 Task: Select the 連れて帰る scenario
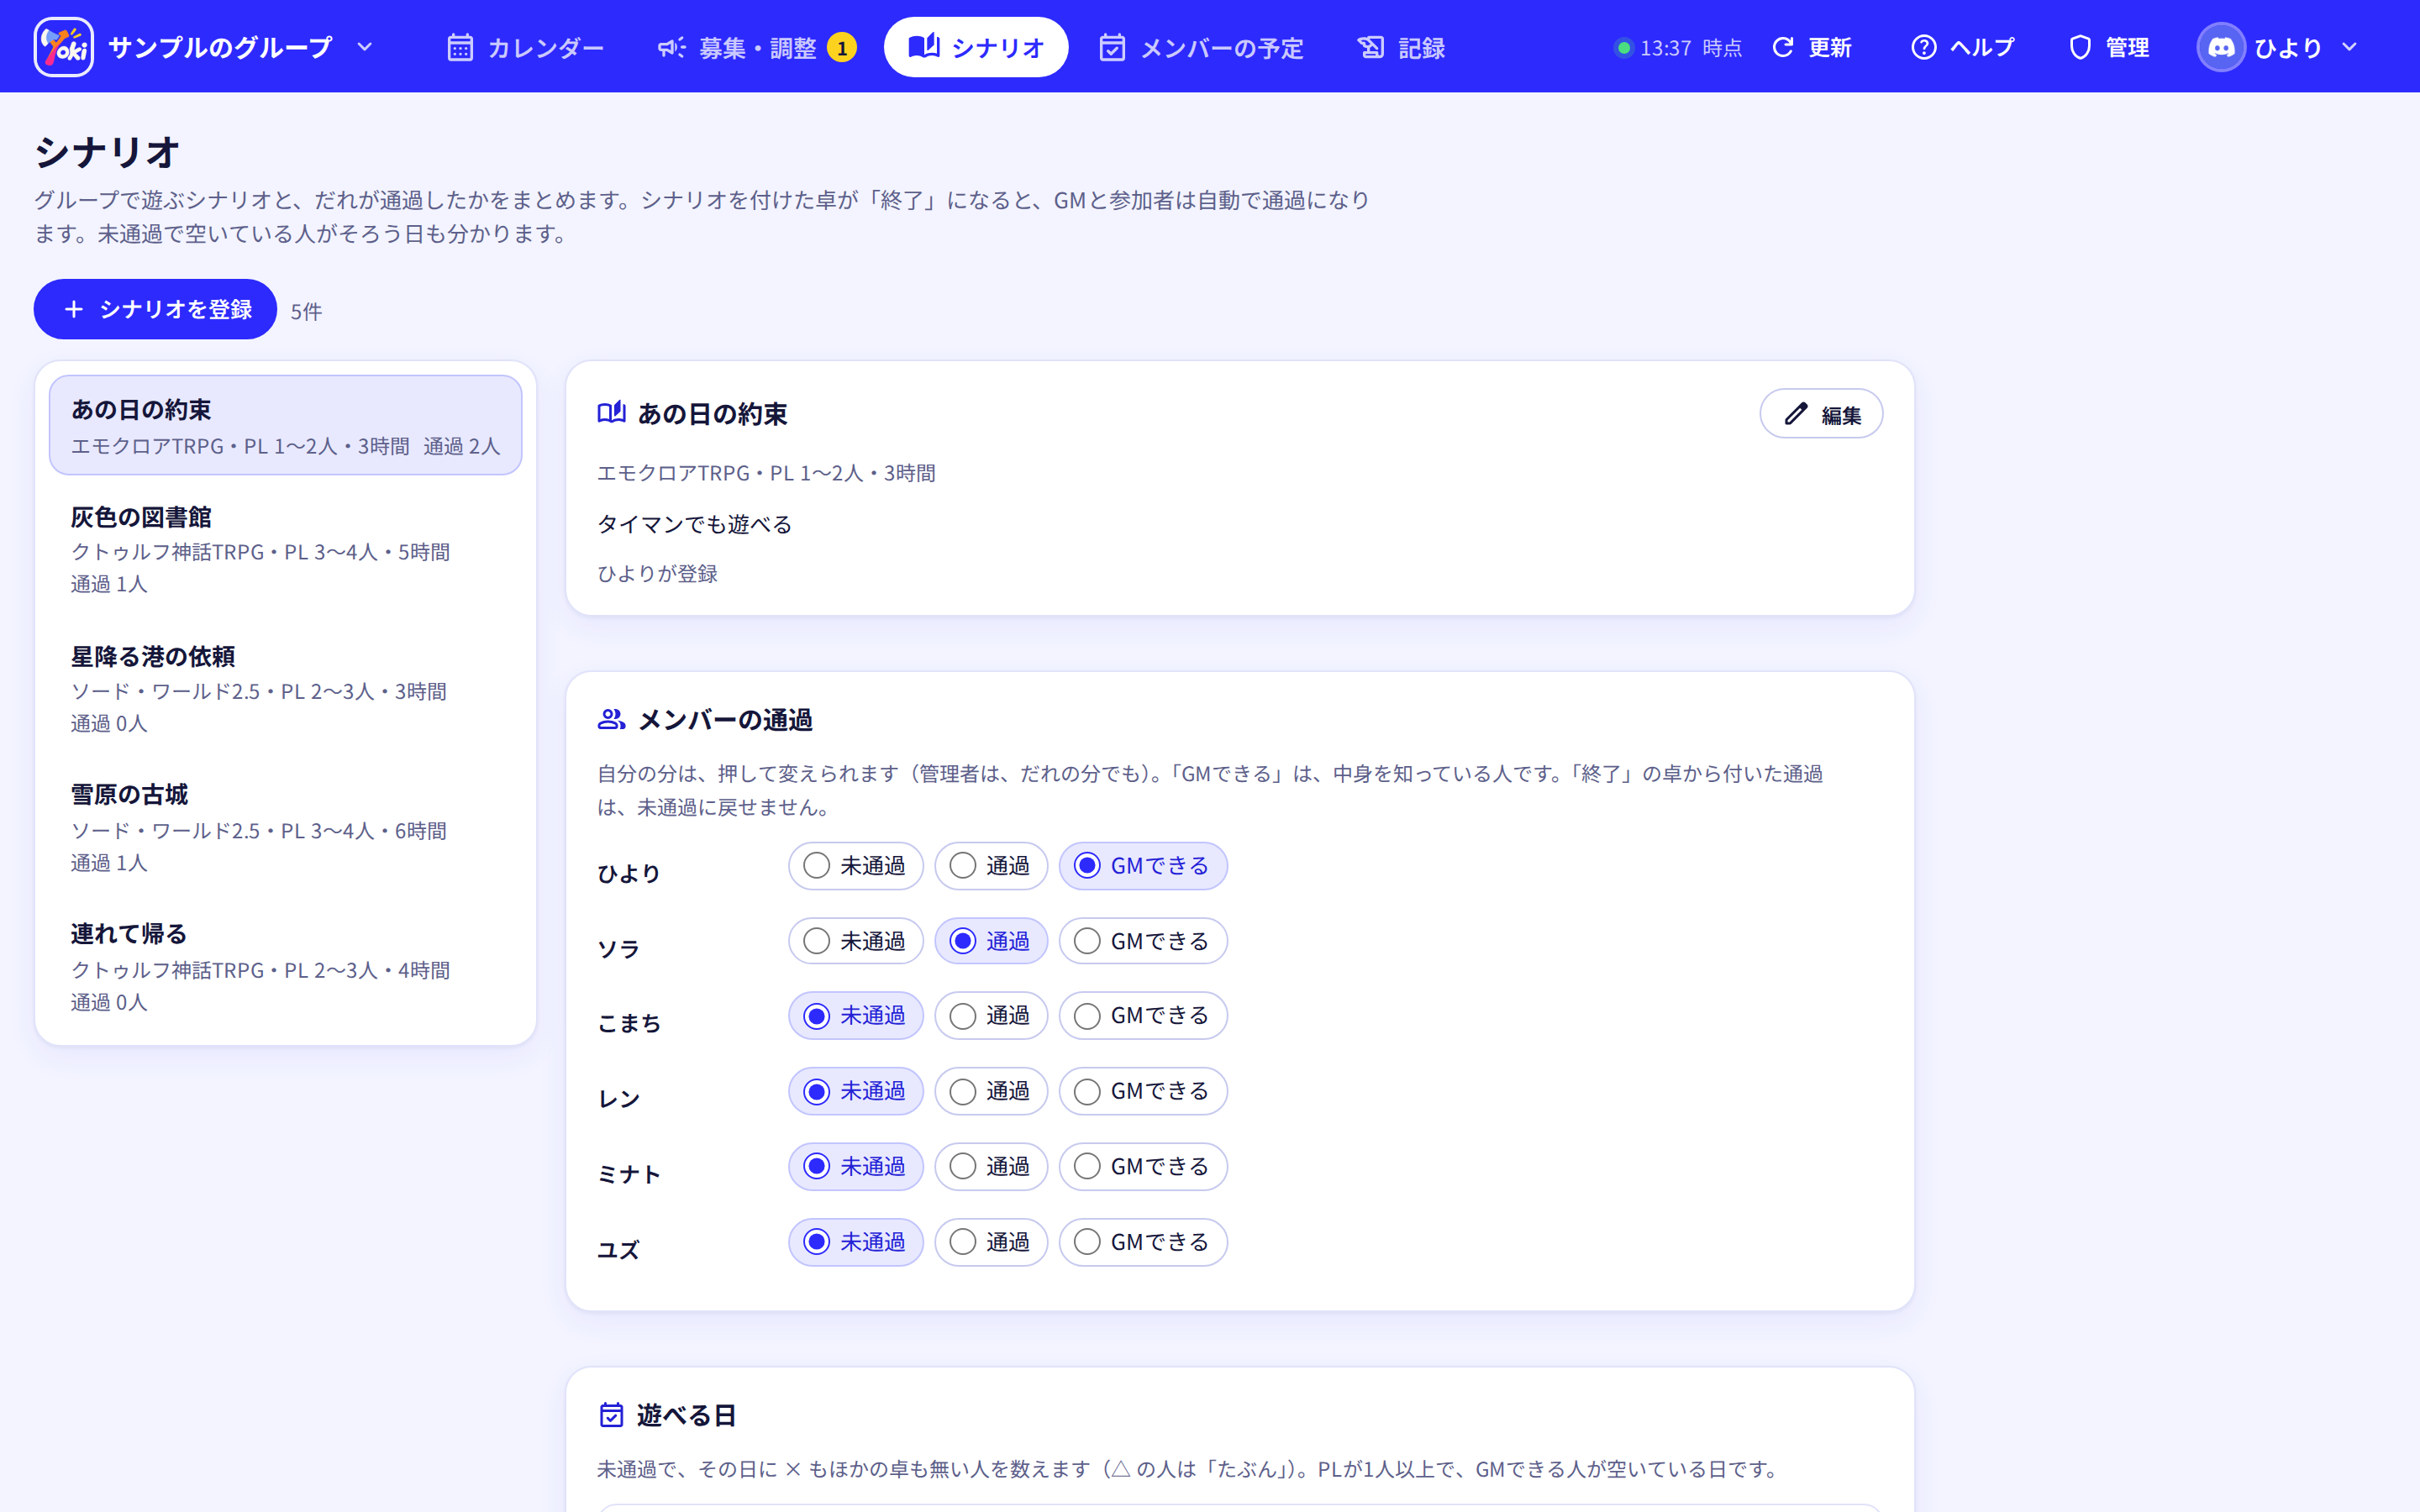(x=285, y=967)
